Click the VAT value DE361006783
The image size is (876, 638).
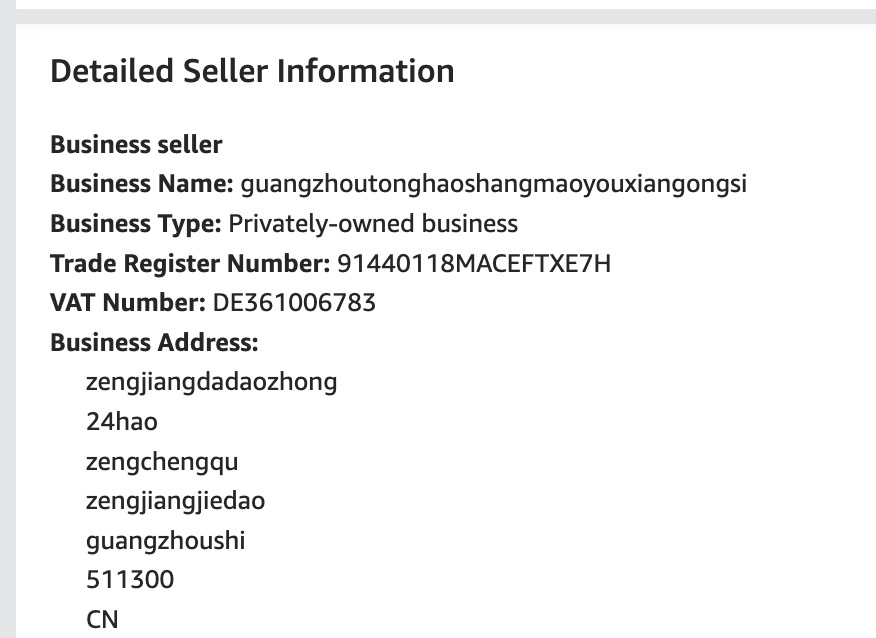tap(294, 302)
